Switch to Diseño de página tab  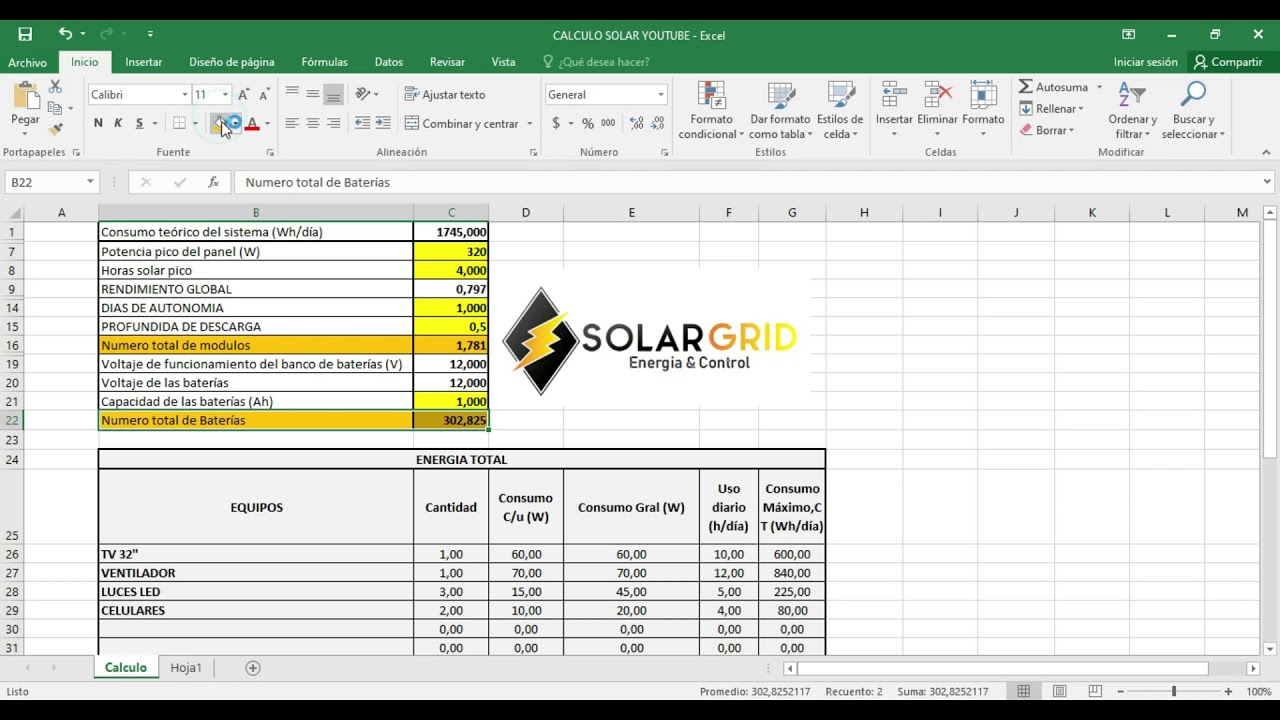coord(231,62)
